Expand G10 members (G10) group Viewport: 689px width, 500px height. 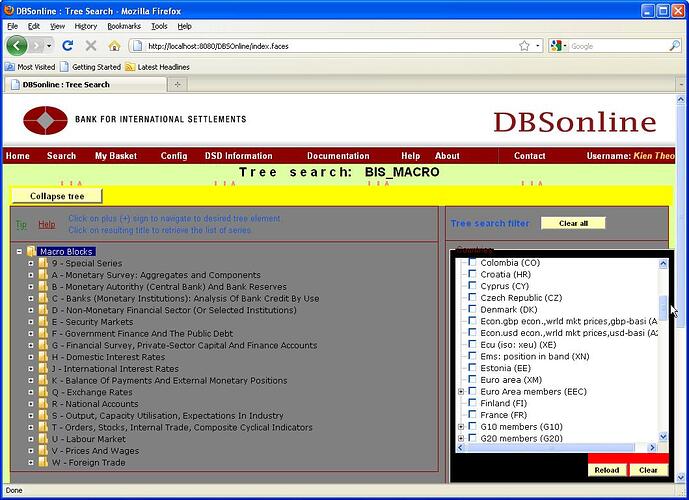click(x=461, y=427)
